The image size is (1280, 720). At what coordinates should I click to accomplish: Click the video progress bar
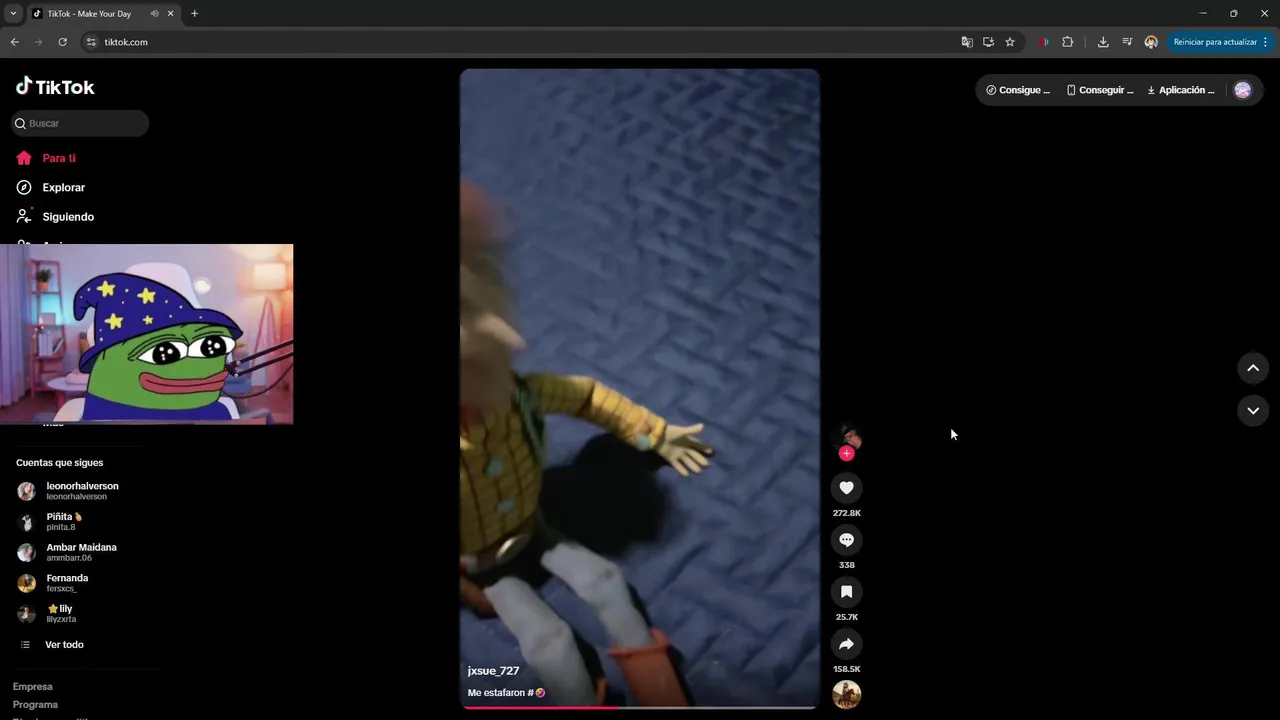tap(638, 707)
